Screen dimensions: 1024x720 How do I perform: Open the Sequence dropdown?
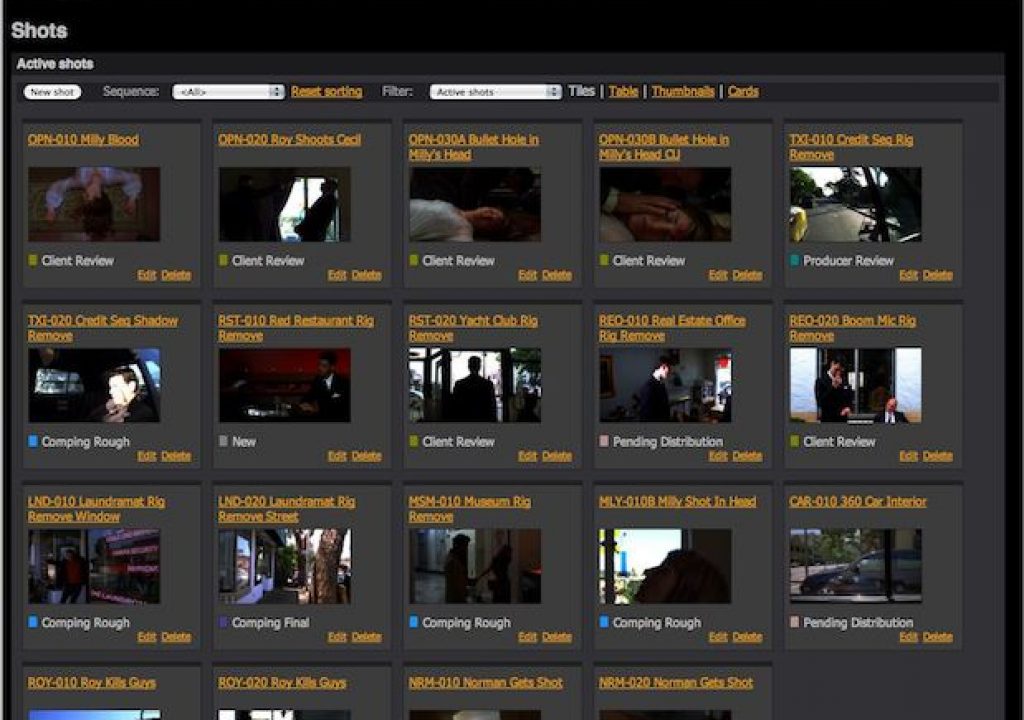pyautogui.click(x=229, y=92)
